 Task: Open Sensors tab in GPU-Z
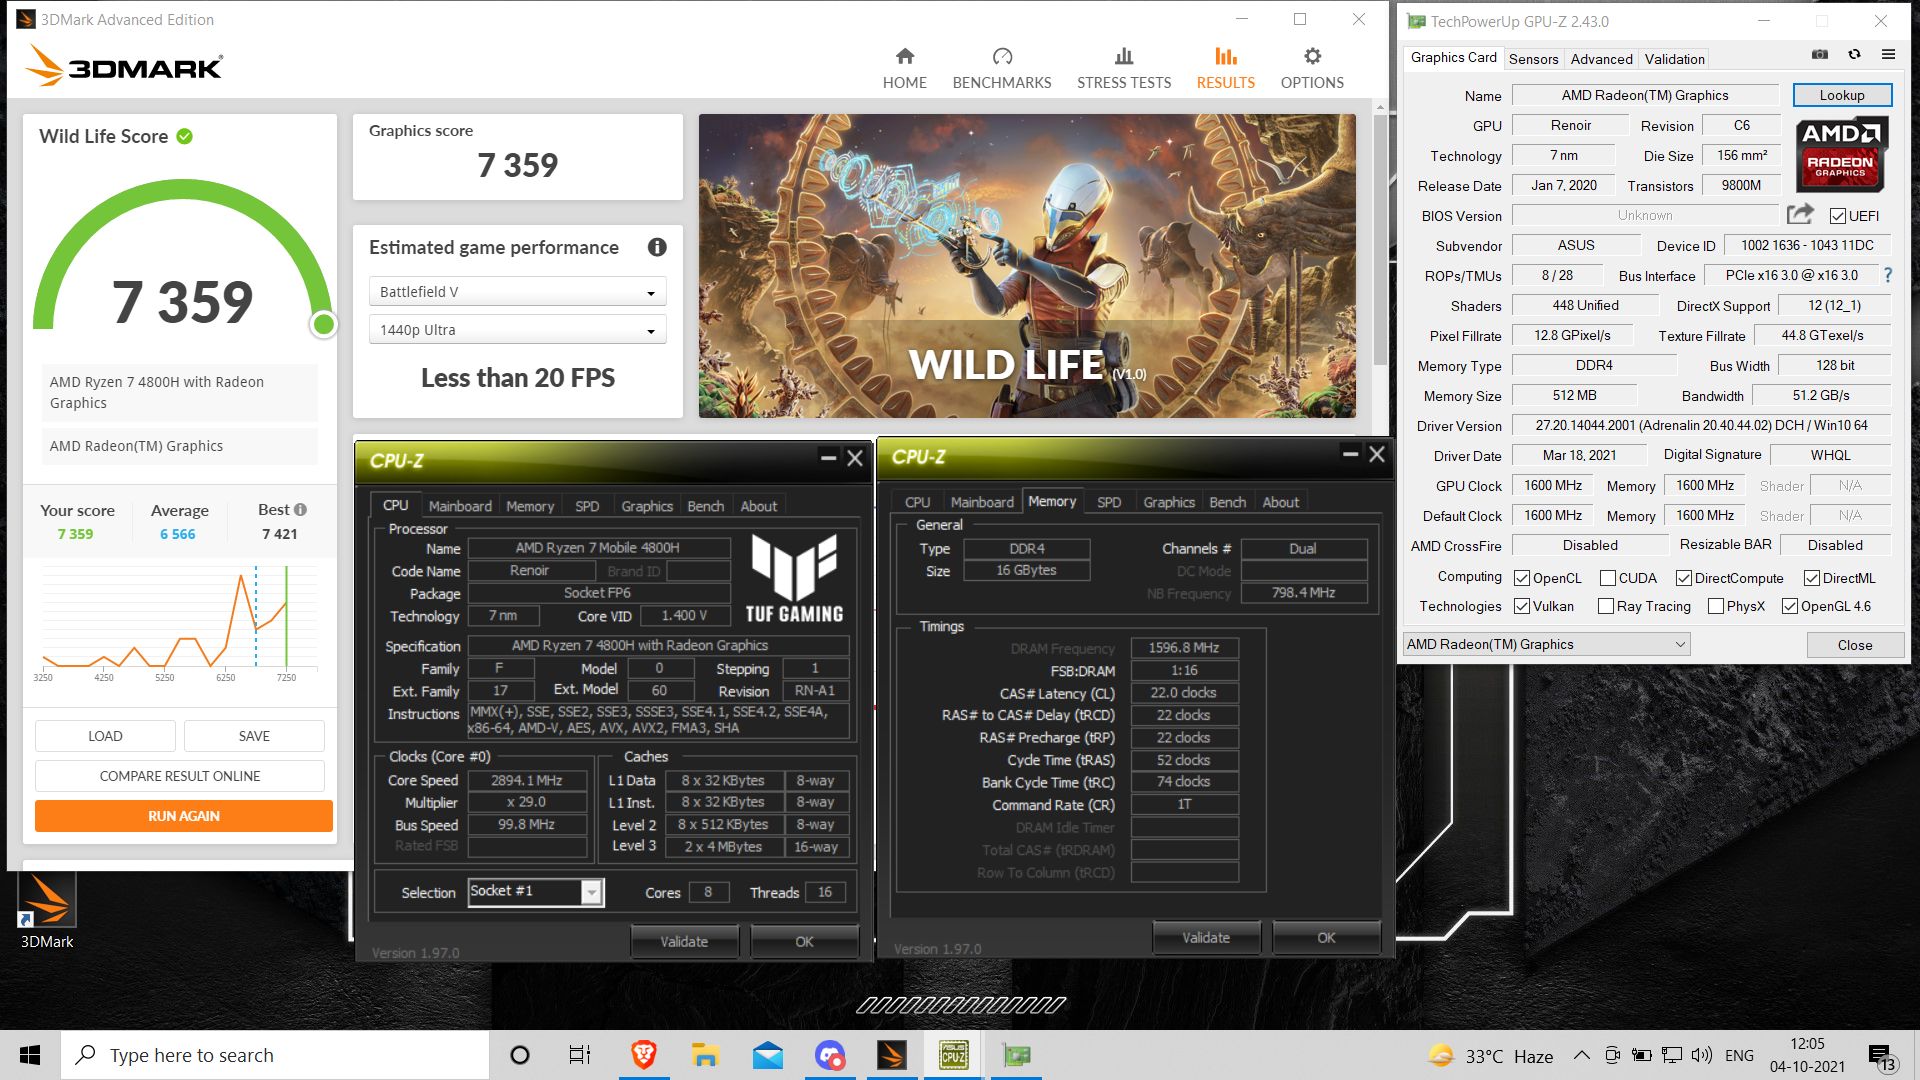[1533, 59]
